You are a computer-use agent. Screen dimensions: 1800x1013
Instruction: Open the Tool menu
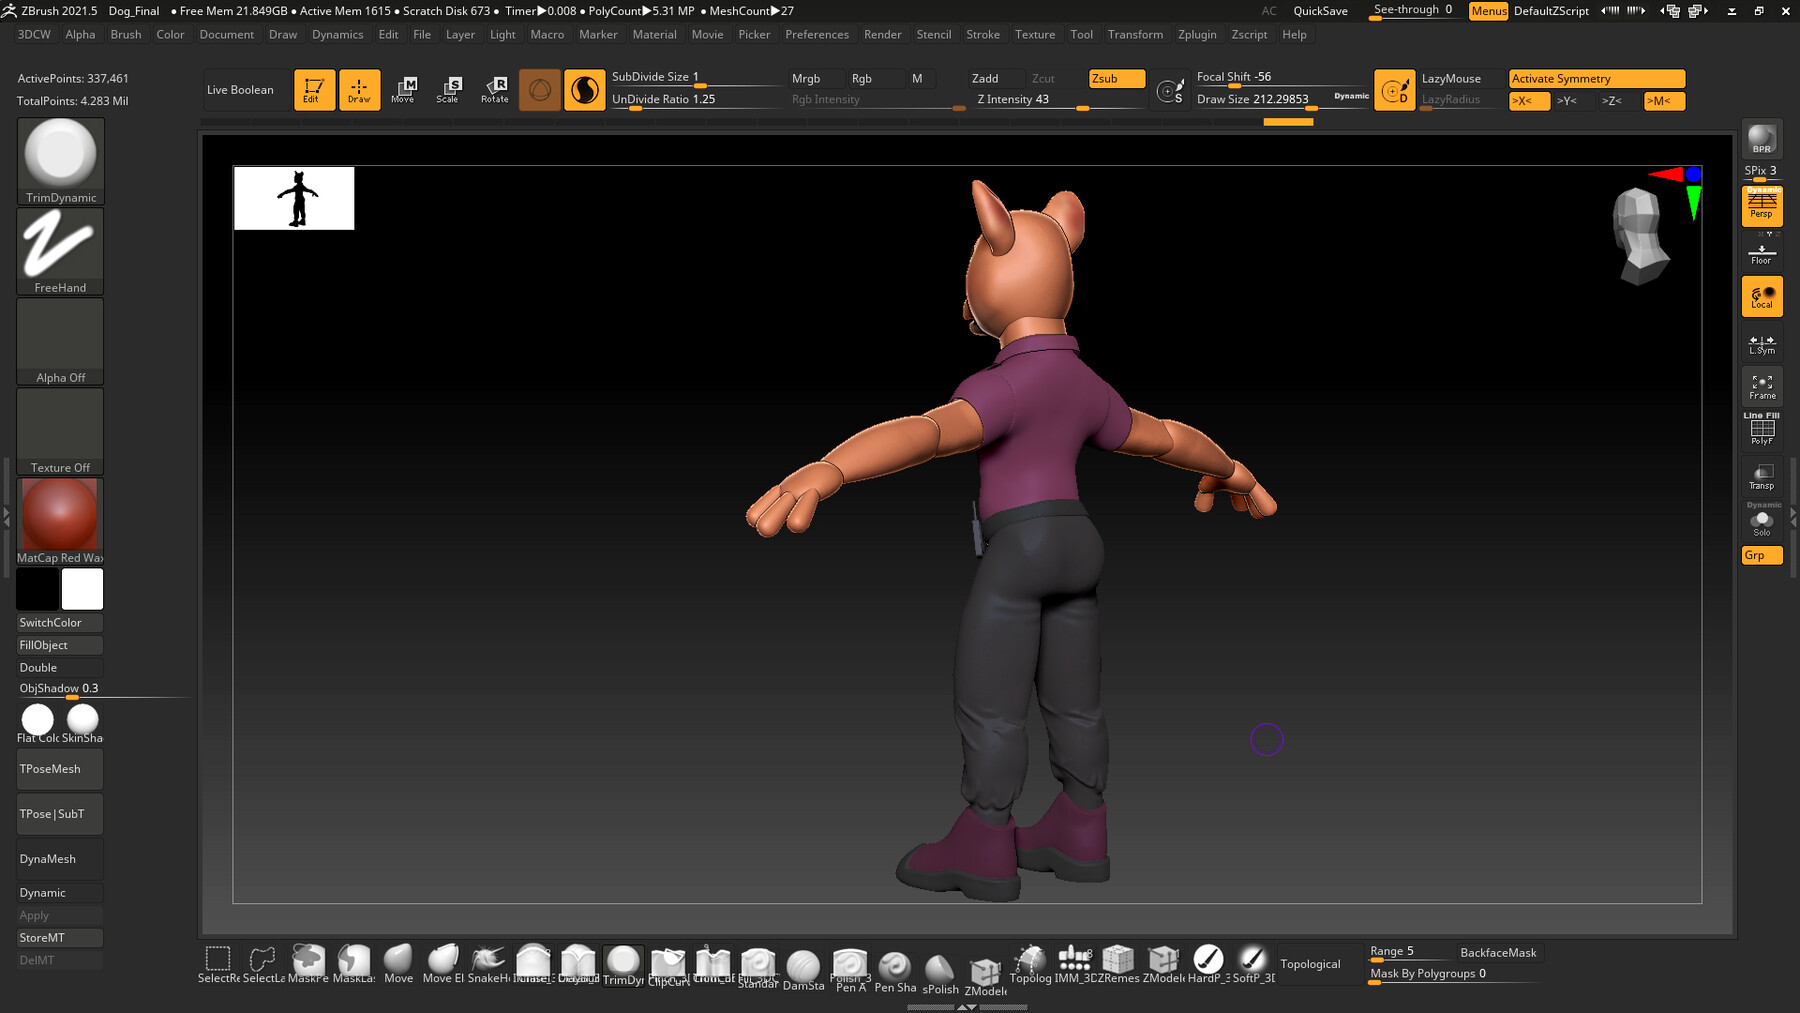pyautogui.click(x=1081, y=34)
